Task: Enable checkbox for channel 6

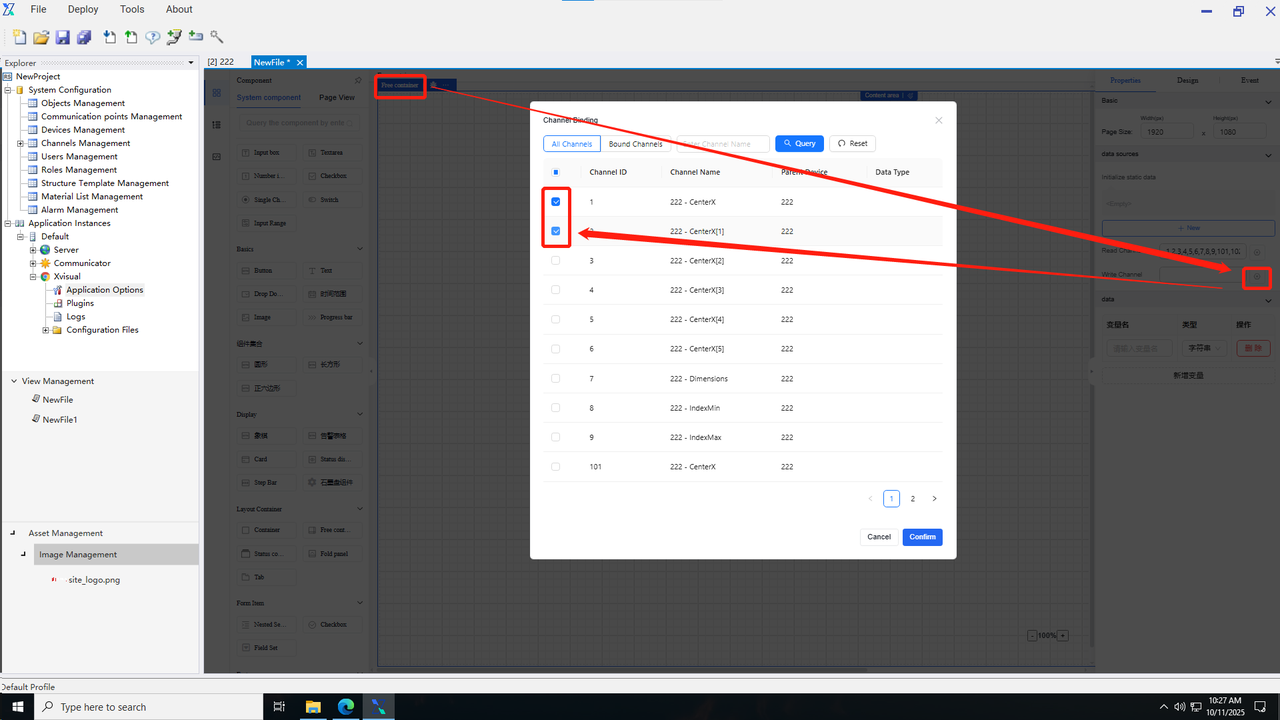Action: (556, 349)
